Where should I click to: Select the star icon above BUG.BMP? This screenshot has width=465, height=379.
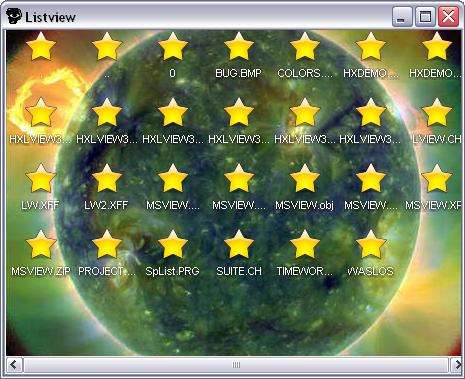tap(239, 46)
